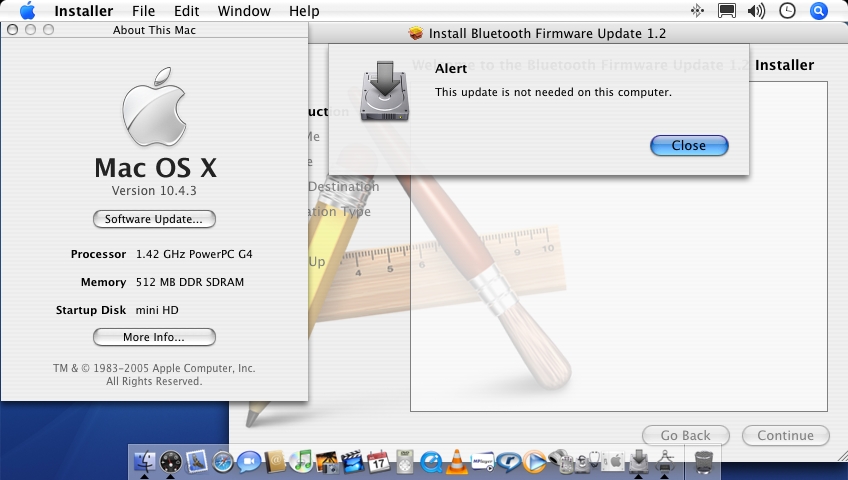Click the Displays icon in menu bar
Screen dimensions: 848x480
tap(726, 11)
